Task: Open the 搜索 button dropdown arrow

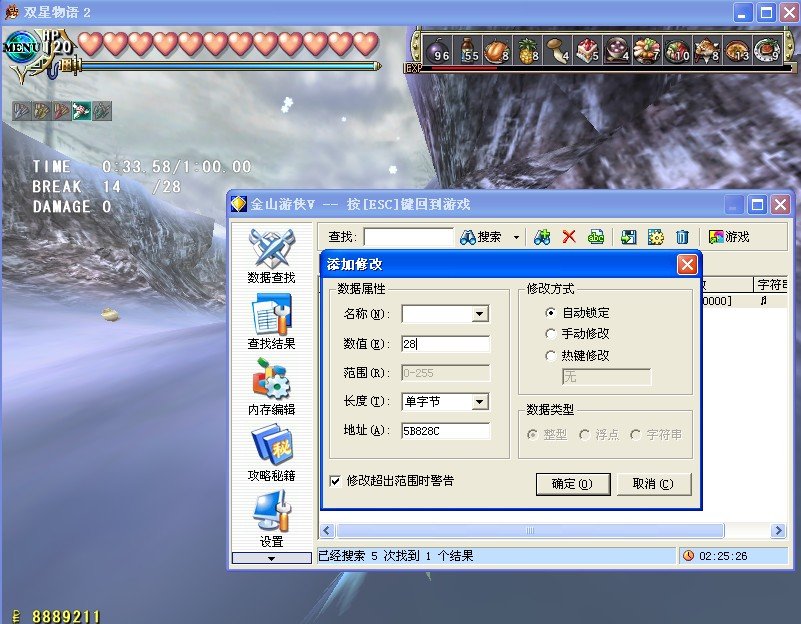Action: [516, 237]
